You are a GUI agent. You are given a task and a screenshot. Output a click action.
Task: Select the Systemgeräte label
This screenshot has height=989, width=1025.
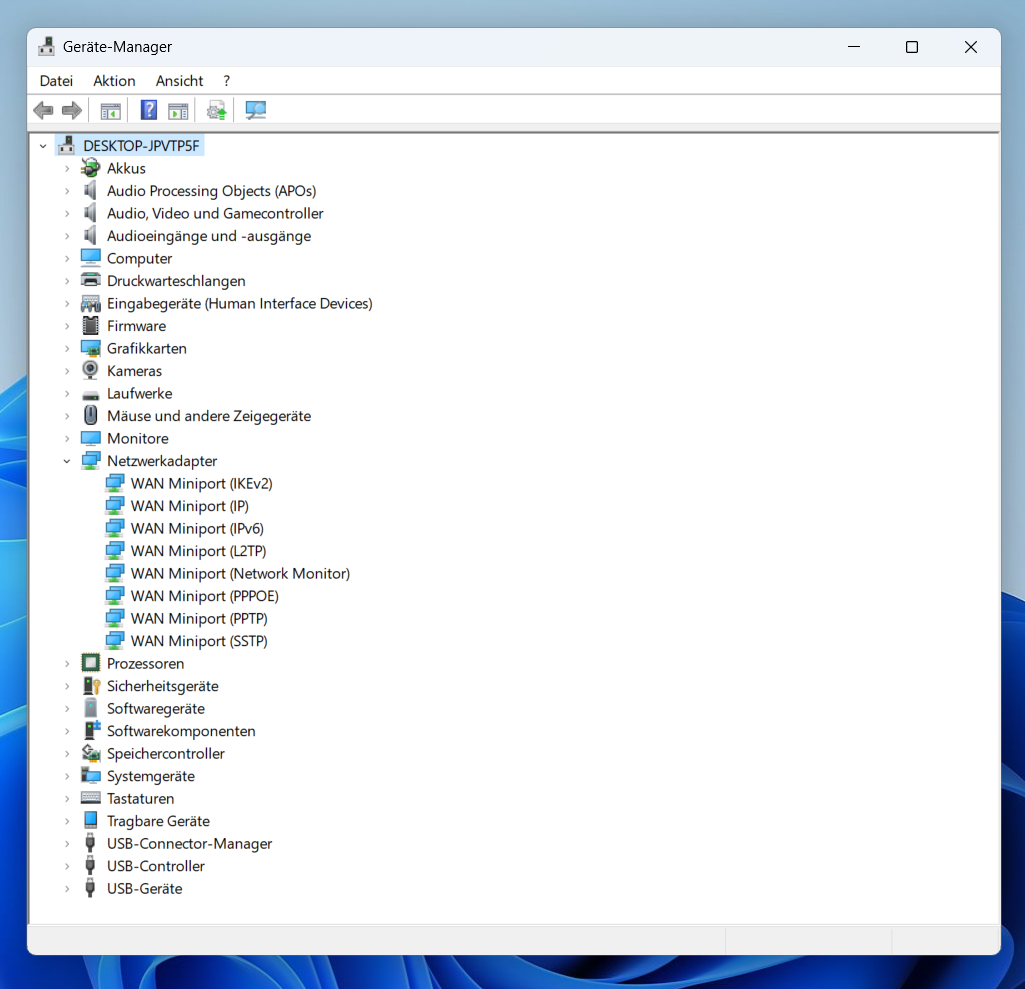[x=151, y=776]
